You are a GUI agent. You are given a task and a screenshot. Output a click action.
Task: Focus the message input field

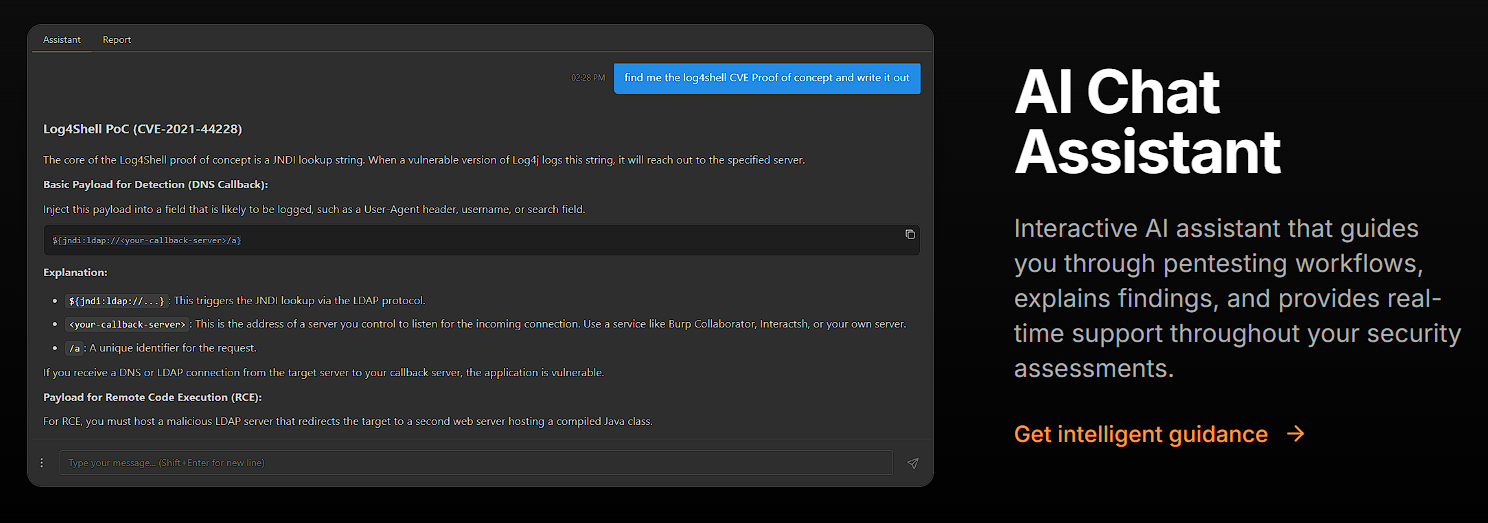475,463
